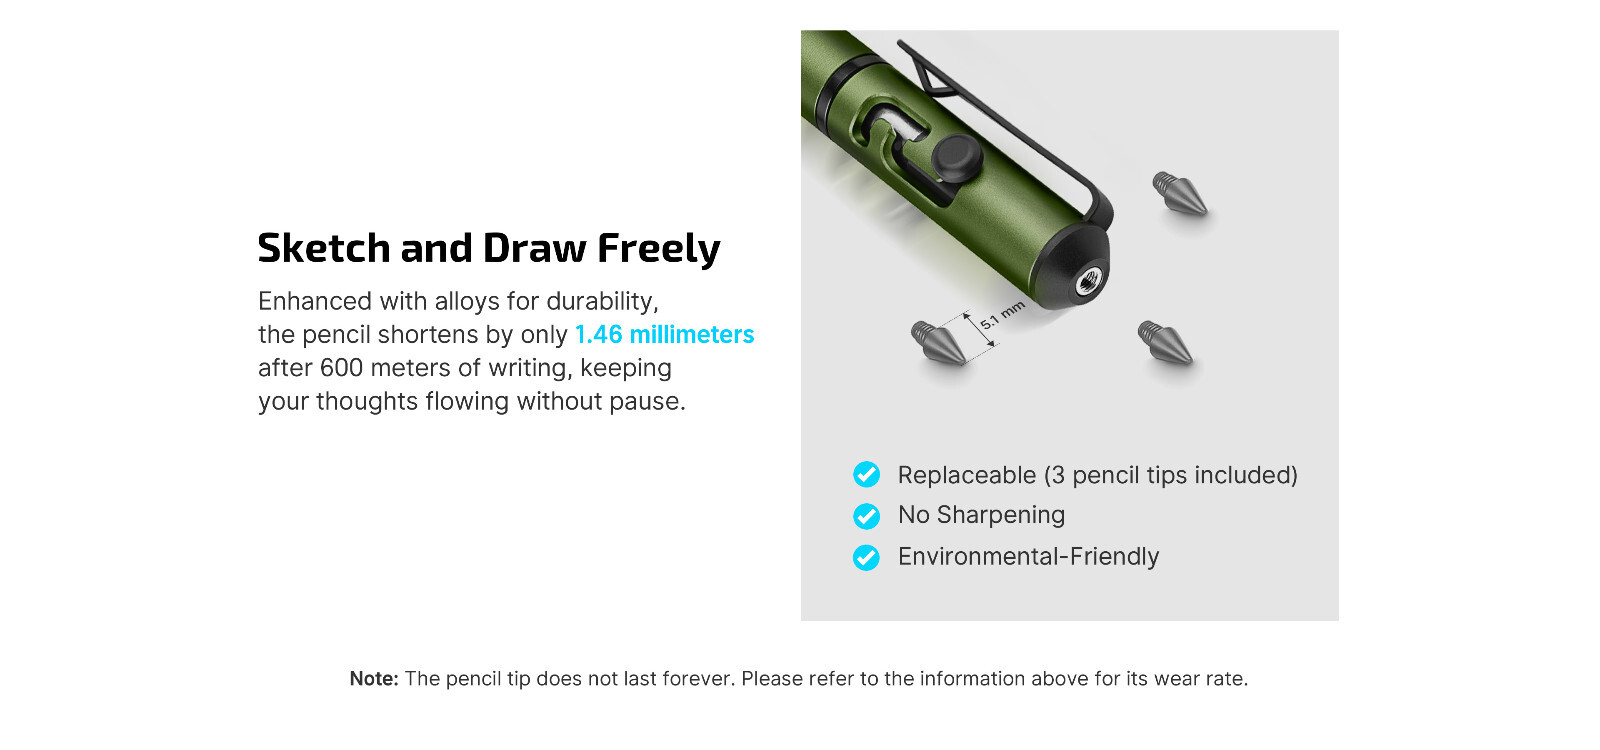
Task: Click the bold "Note:" label
Action: (x=374, y=679)
